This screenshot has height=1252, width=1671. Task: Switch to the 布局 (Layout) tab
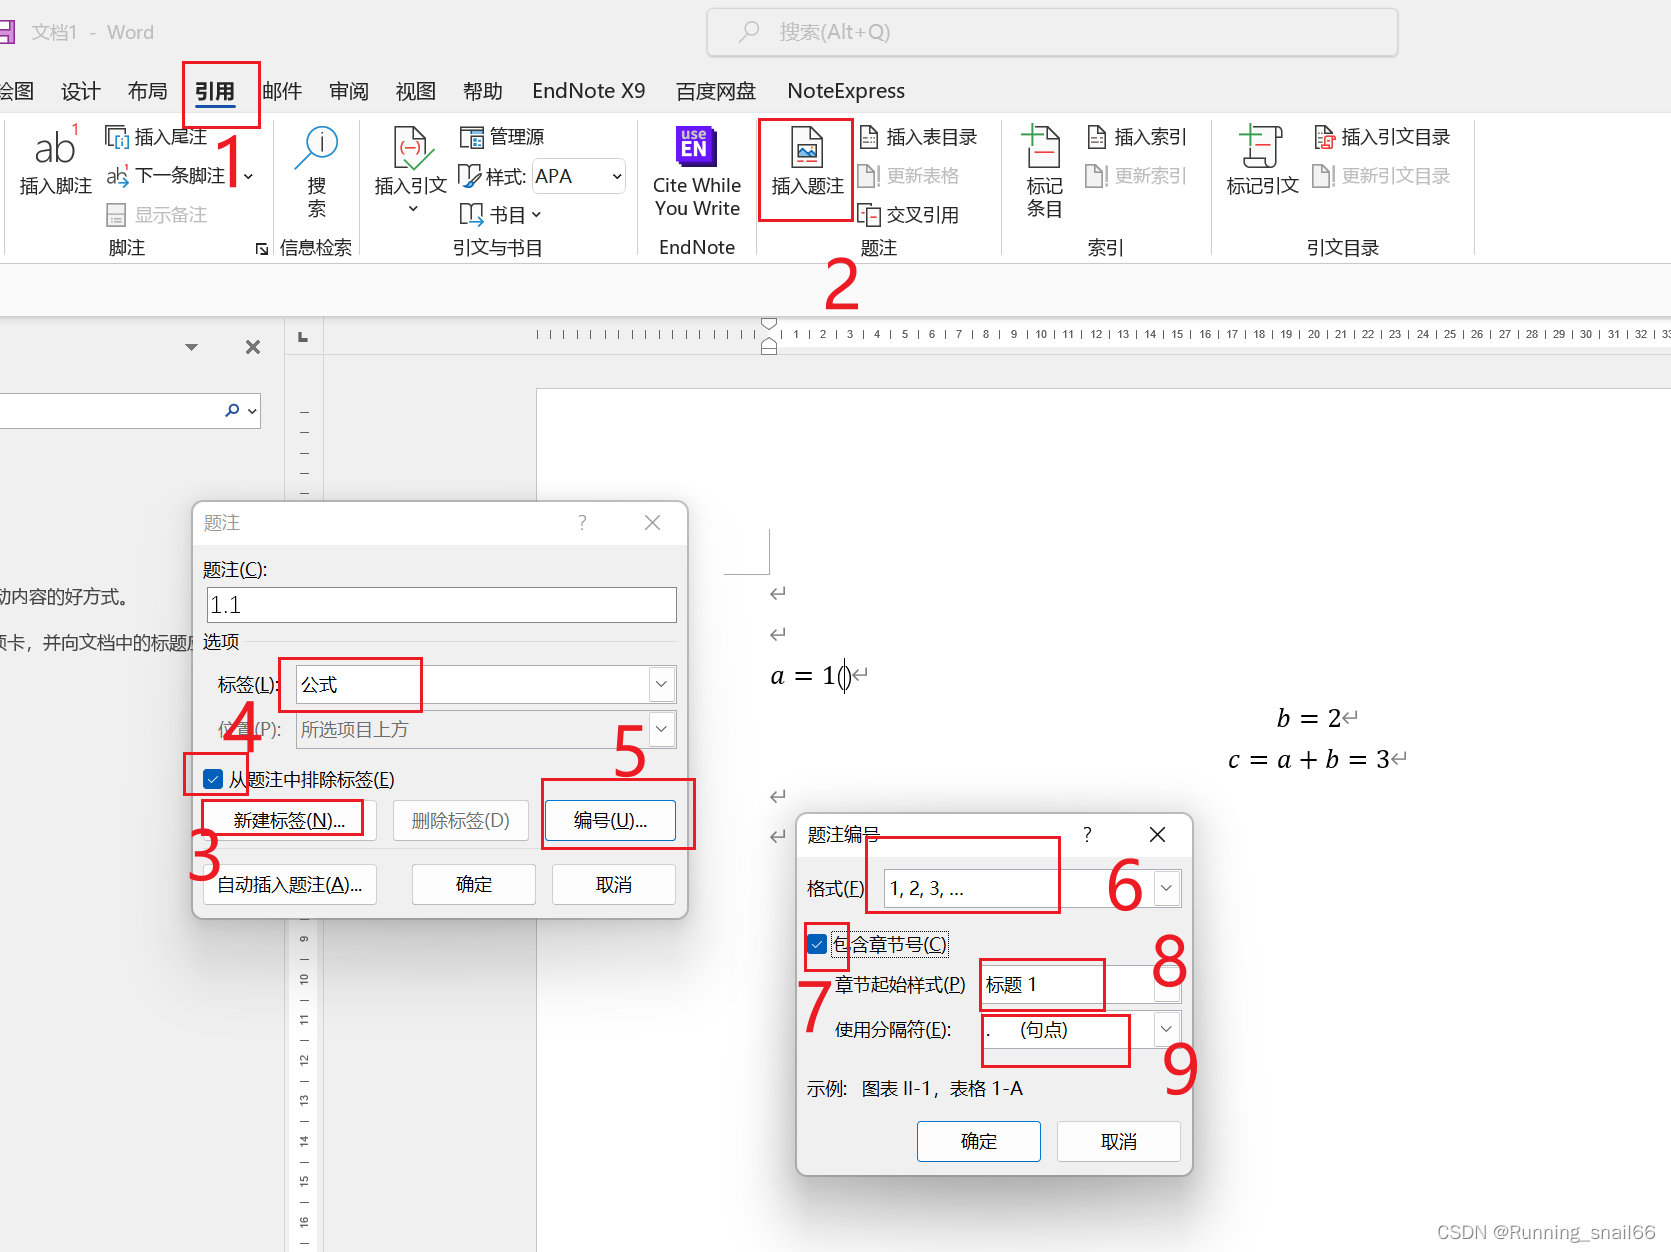(x=148, y=92)
